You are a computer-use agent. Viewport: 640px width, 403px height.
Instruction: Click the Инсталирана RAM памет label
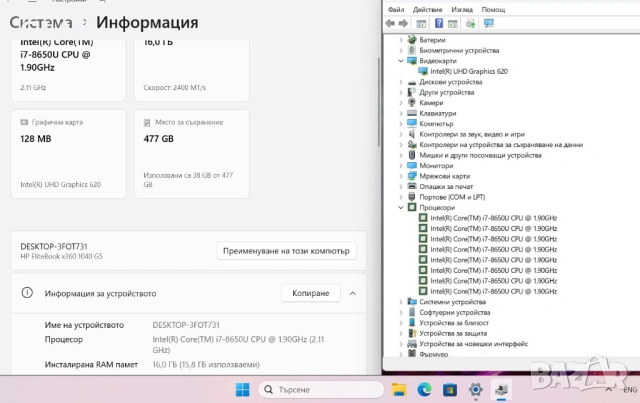91,364
